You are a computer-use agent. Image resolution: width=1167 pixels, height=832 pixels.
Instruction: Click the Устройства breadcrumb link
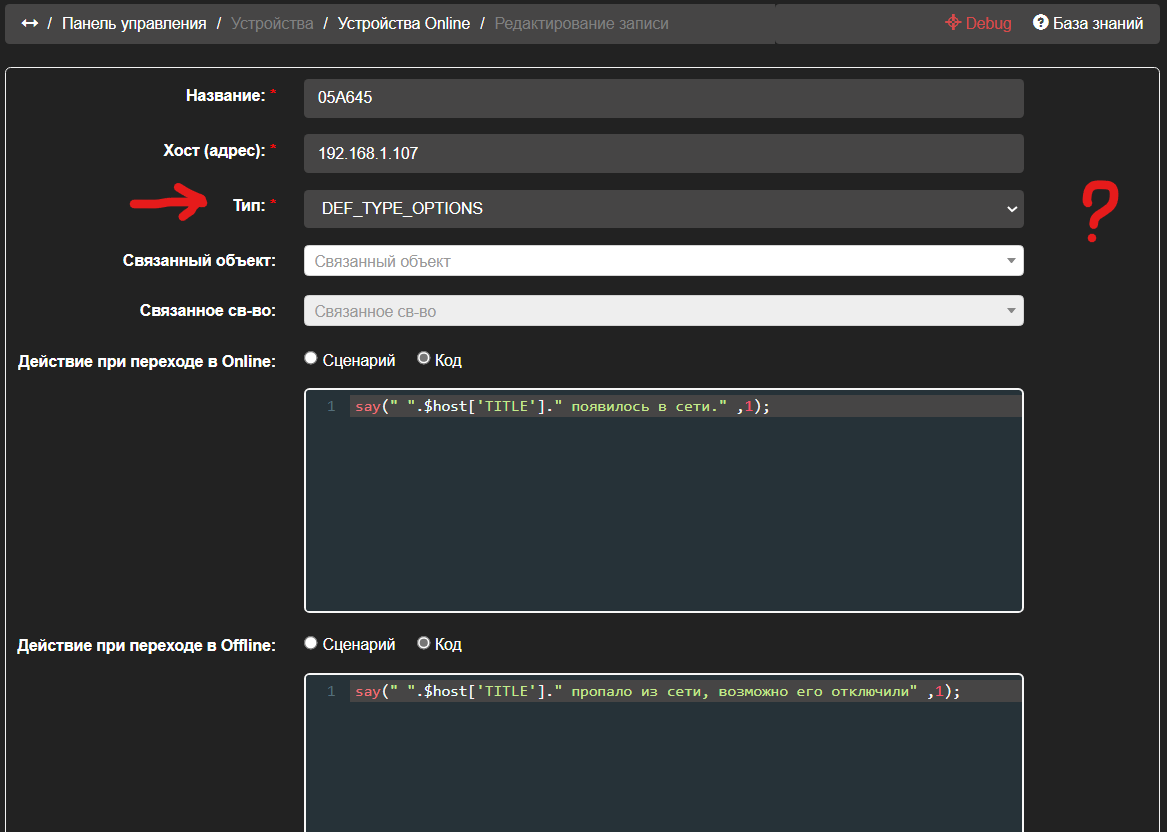pyautogui.click(x=271, y=23)
